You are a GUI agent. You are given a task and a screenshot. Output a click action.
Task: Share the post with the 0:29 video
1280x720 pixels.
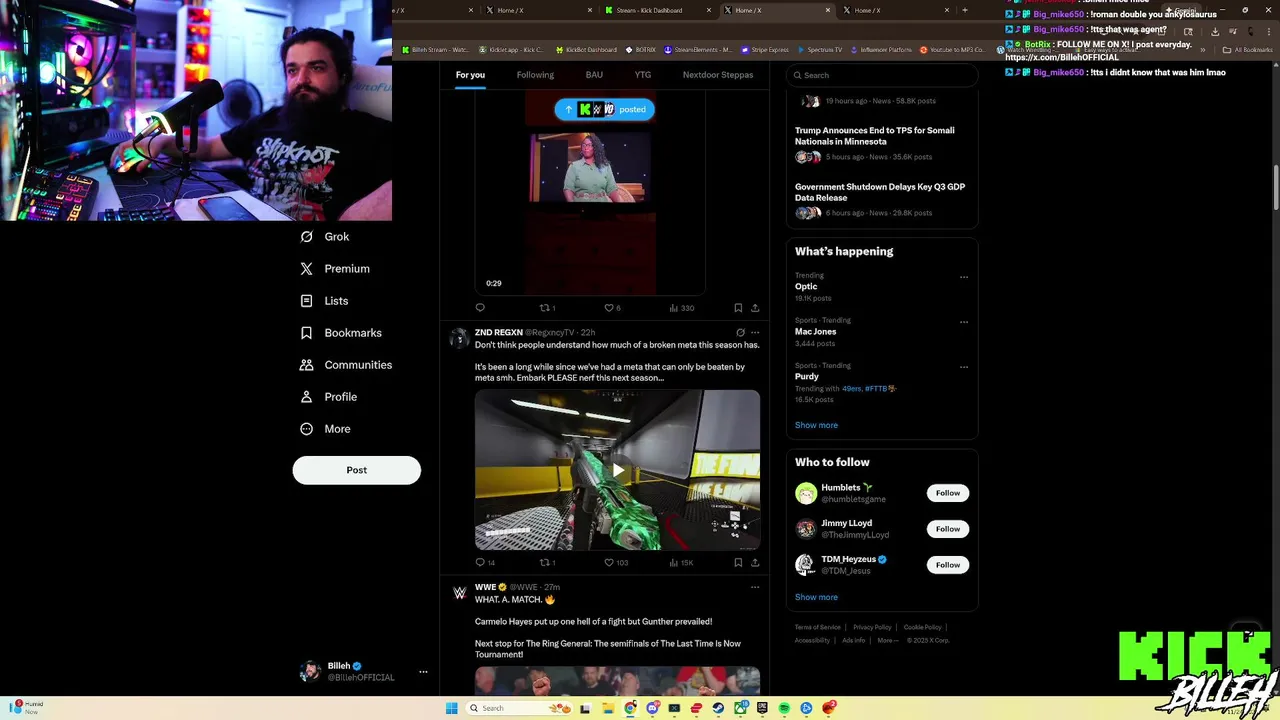755,308
